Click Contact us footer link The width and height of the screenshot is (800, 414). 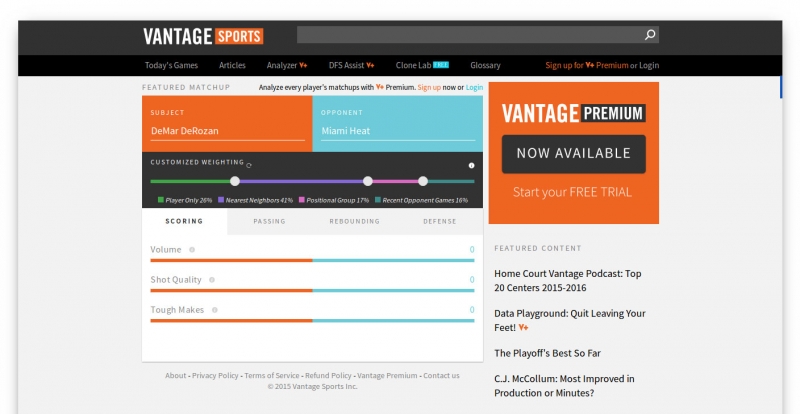pyautogui.click(x=441, y=376)
